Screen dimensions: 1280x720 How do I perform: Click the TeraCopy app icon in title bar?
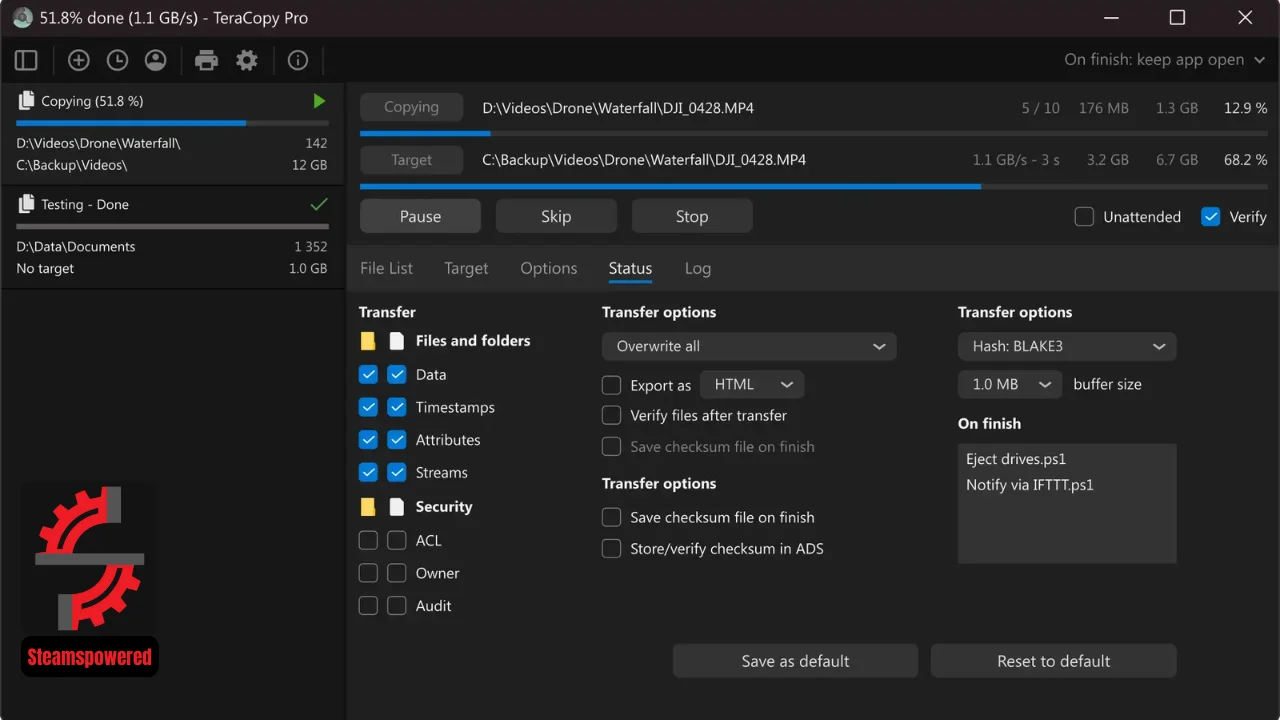pyautogui.click(x=22, y=18)
